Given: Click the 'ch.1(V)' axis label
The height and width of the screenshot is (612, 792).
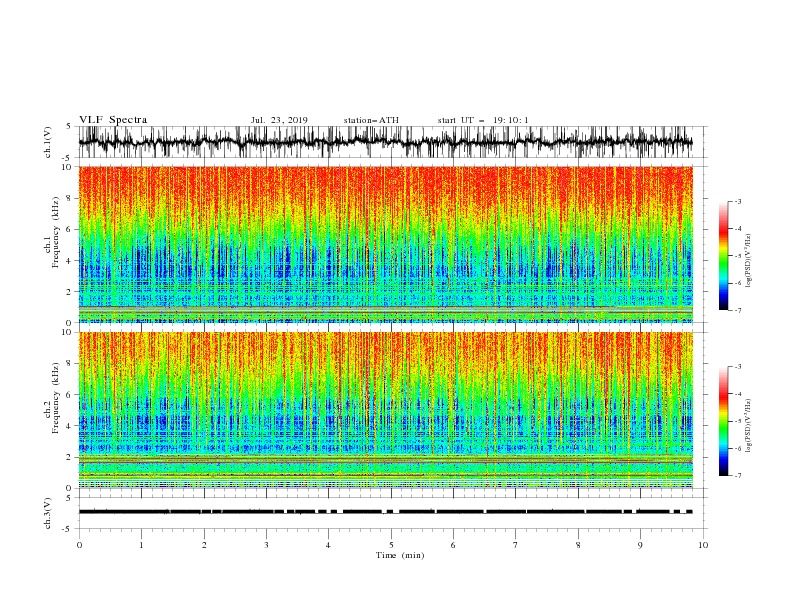Looking at the screenshot, I should 48,142.
